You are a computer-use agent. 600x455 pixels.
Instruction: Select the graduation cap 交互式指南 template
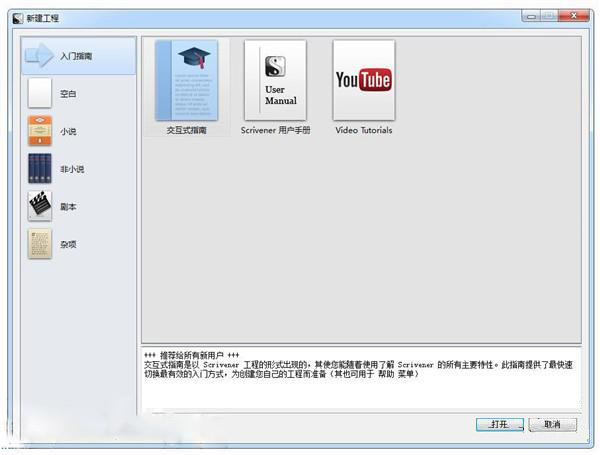pyautogui.click(x=186, y=80)
